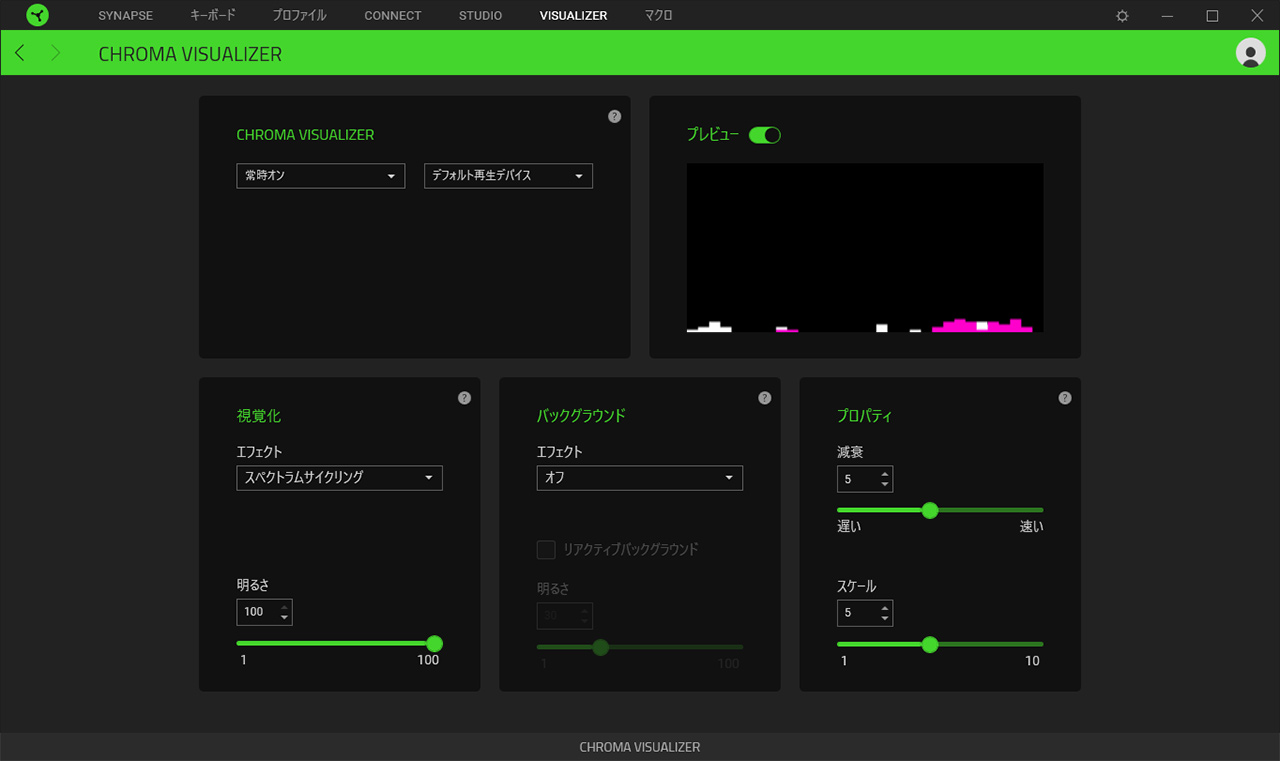Click the Razer logo icon
1280x761 pixels.
click(37, 15)
